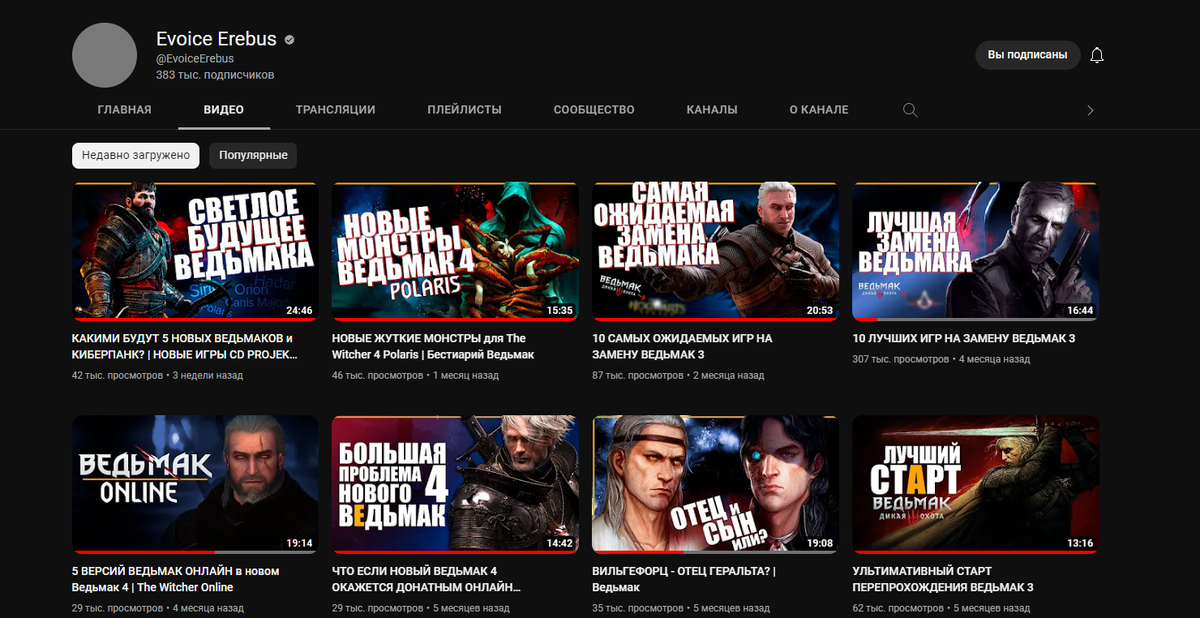Click the Evoice Erebus channel name
Image resolution: width=1200 pixels, height=618 pixels.
[216, 39]
